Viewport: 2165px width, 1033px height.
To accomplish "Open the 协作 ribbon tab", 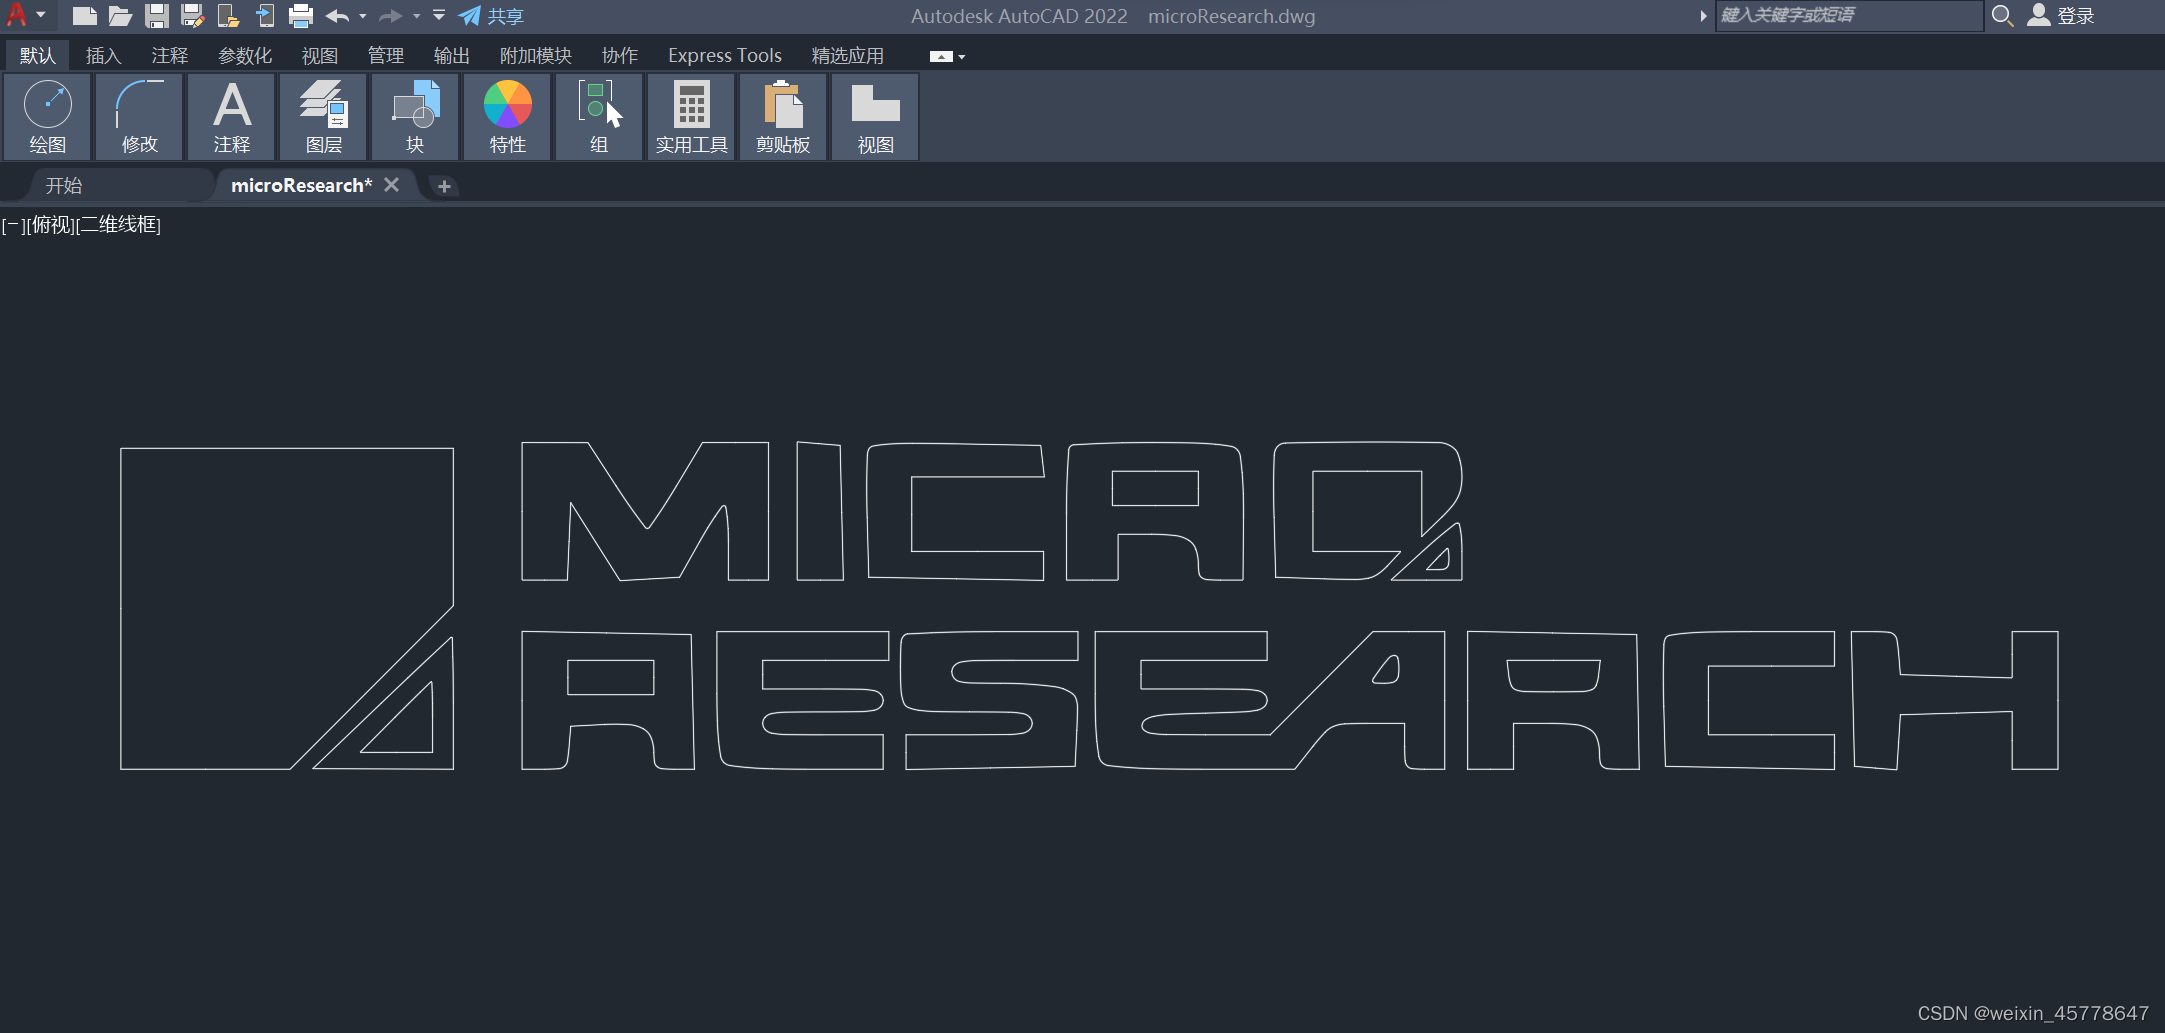I will point(620,56).
